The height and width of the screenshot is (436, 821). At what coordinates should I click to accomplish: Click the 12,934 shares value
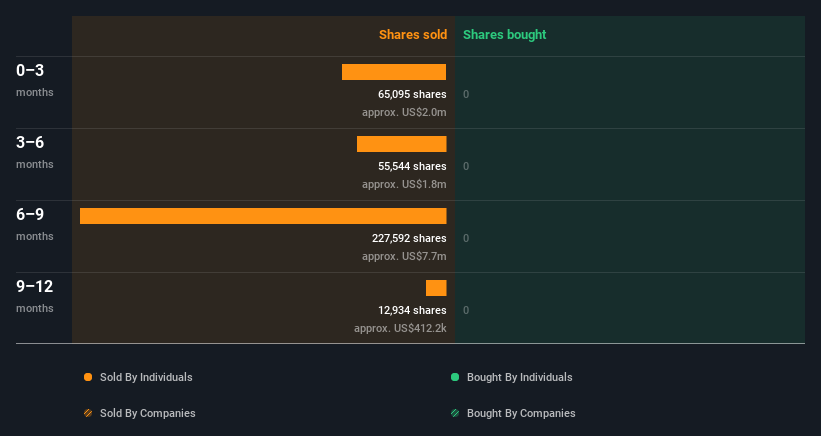pyautogui.click(x=412, y=310)
